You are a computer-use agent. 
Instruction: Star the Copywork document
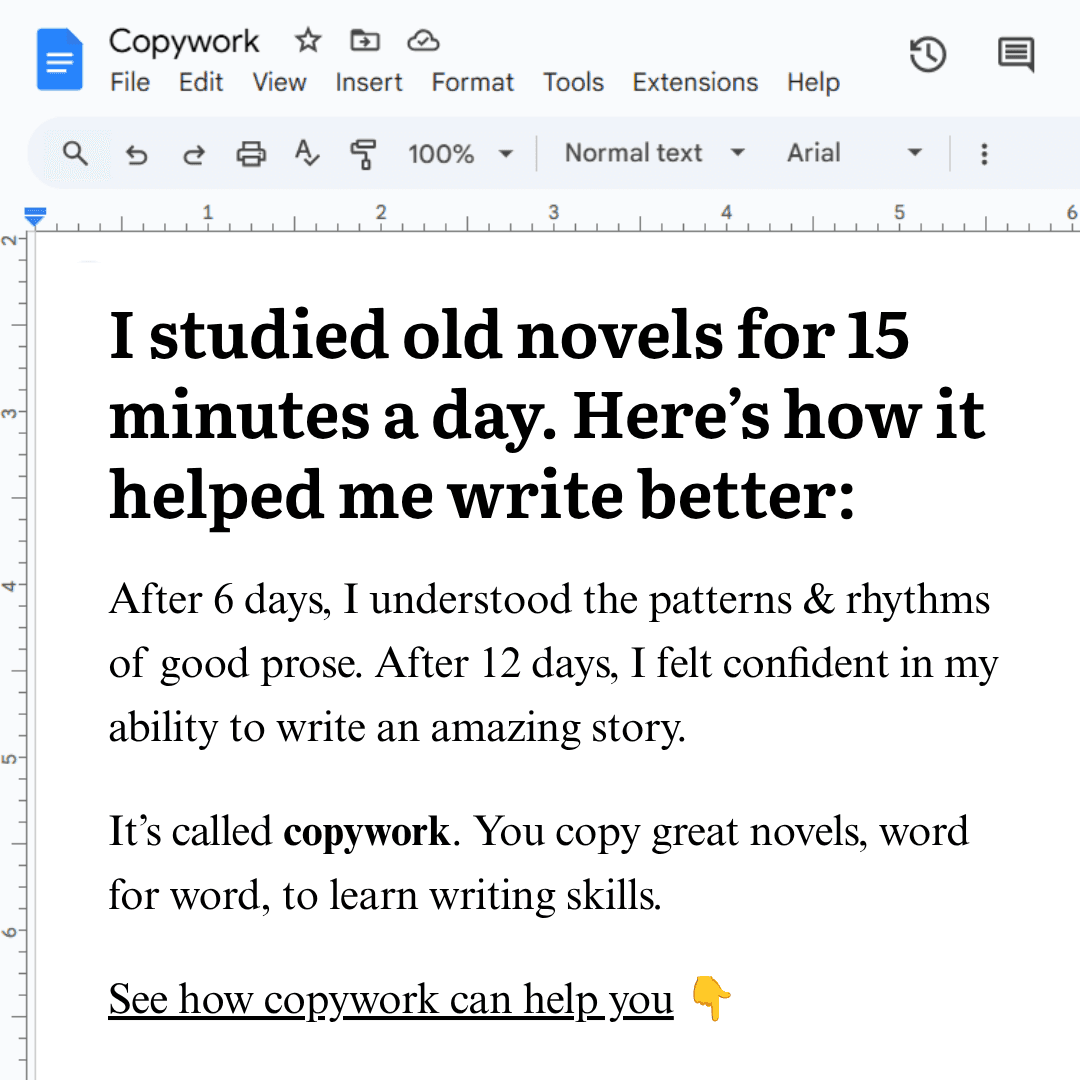click(x=308, y=41)
